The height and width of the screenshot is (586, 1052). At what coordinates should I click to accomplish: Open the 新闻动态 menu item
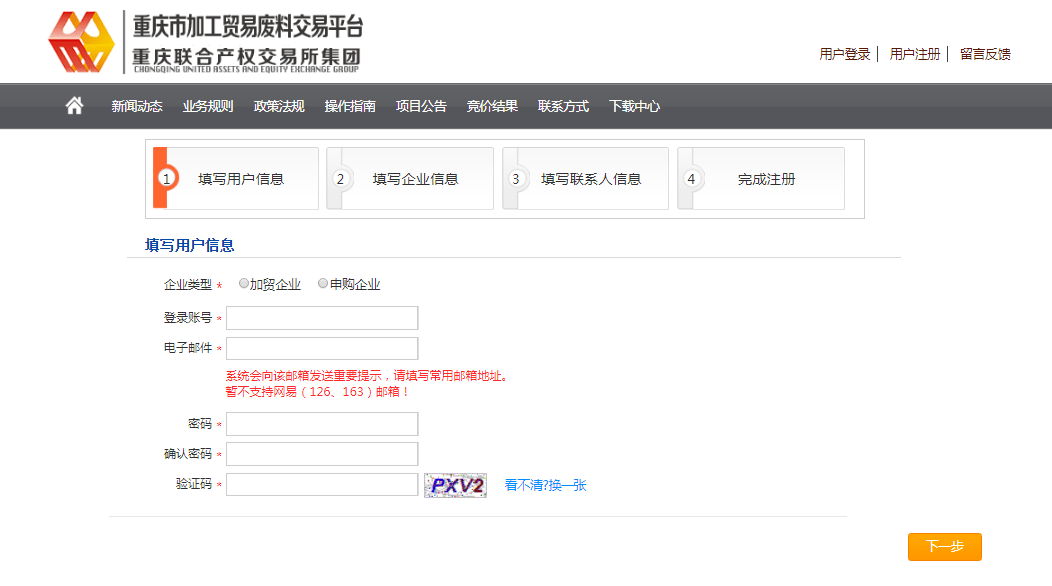(136, 106)
